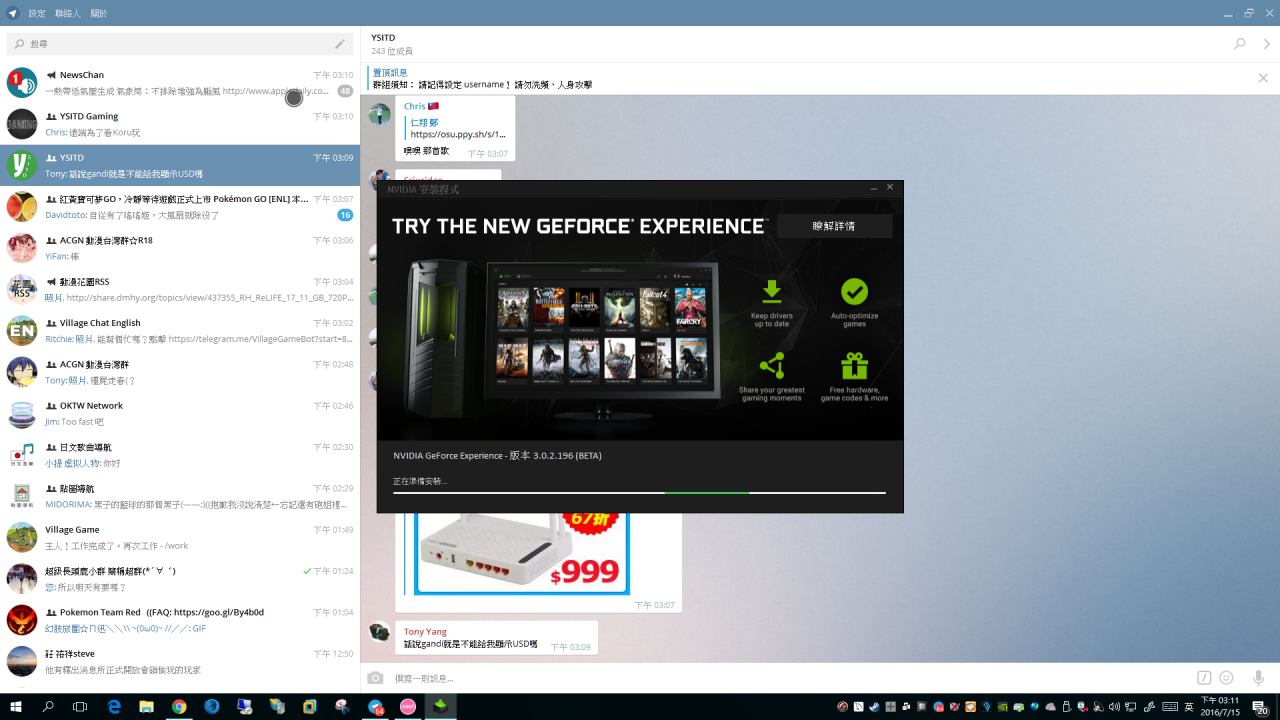Type in the message input field
Screen dimensions: 1280x720
[780, 678]
